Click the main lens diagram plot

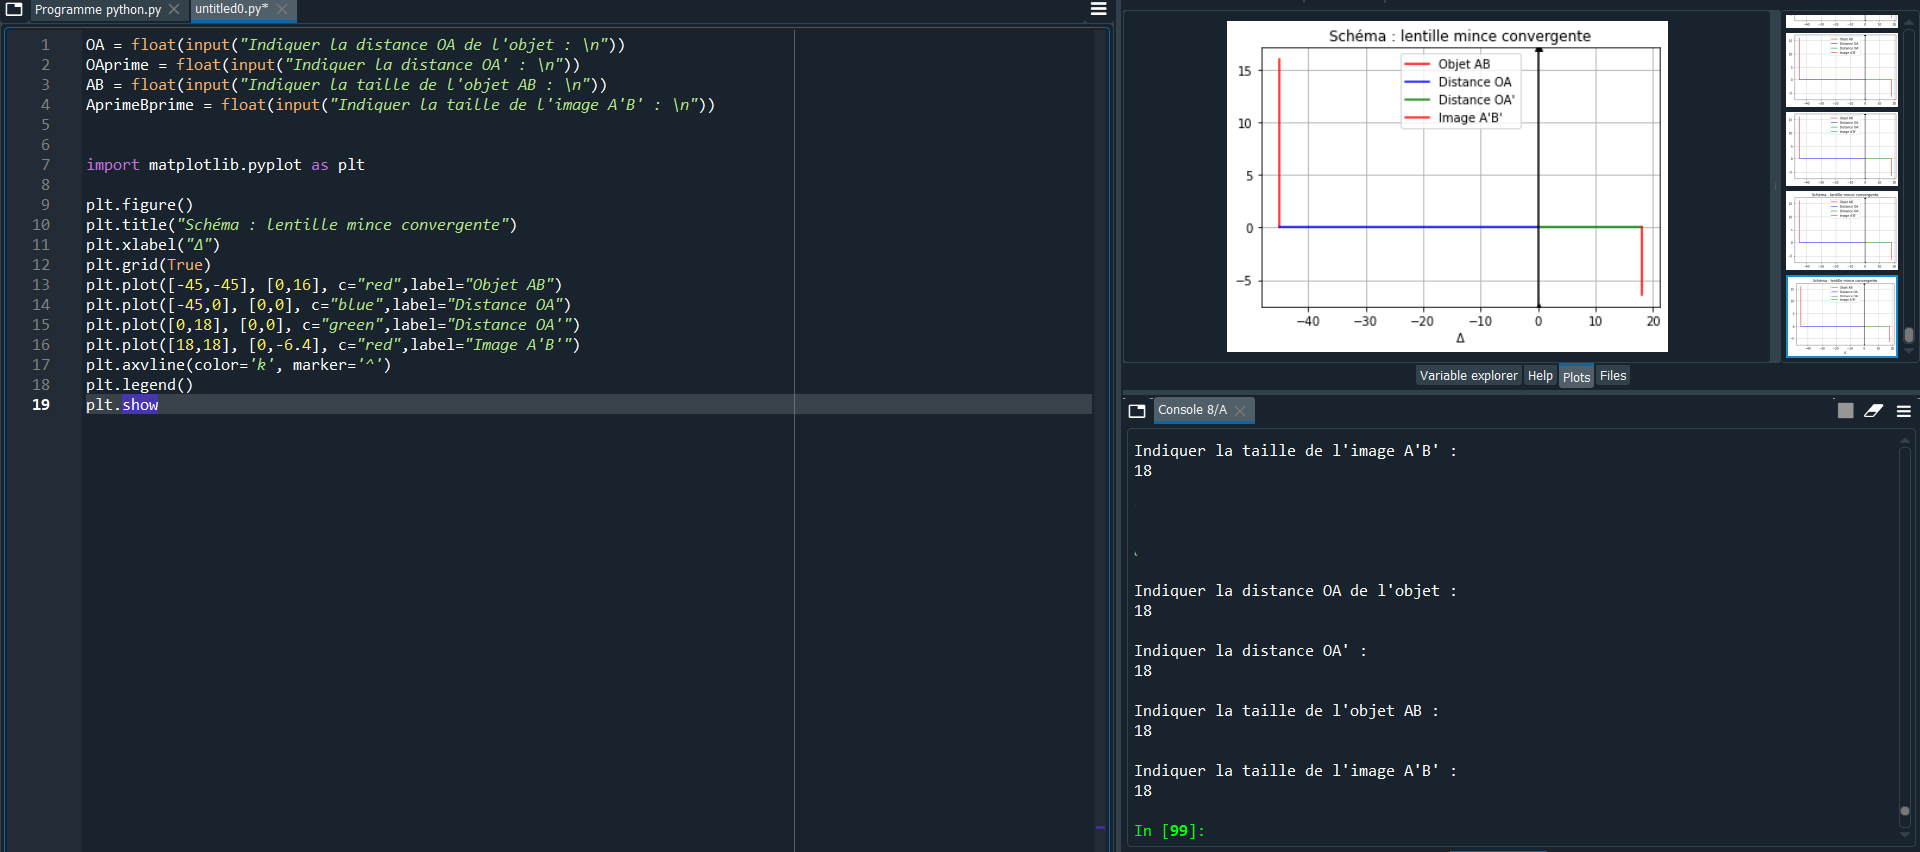pos(1447,186)
